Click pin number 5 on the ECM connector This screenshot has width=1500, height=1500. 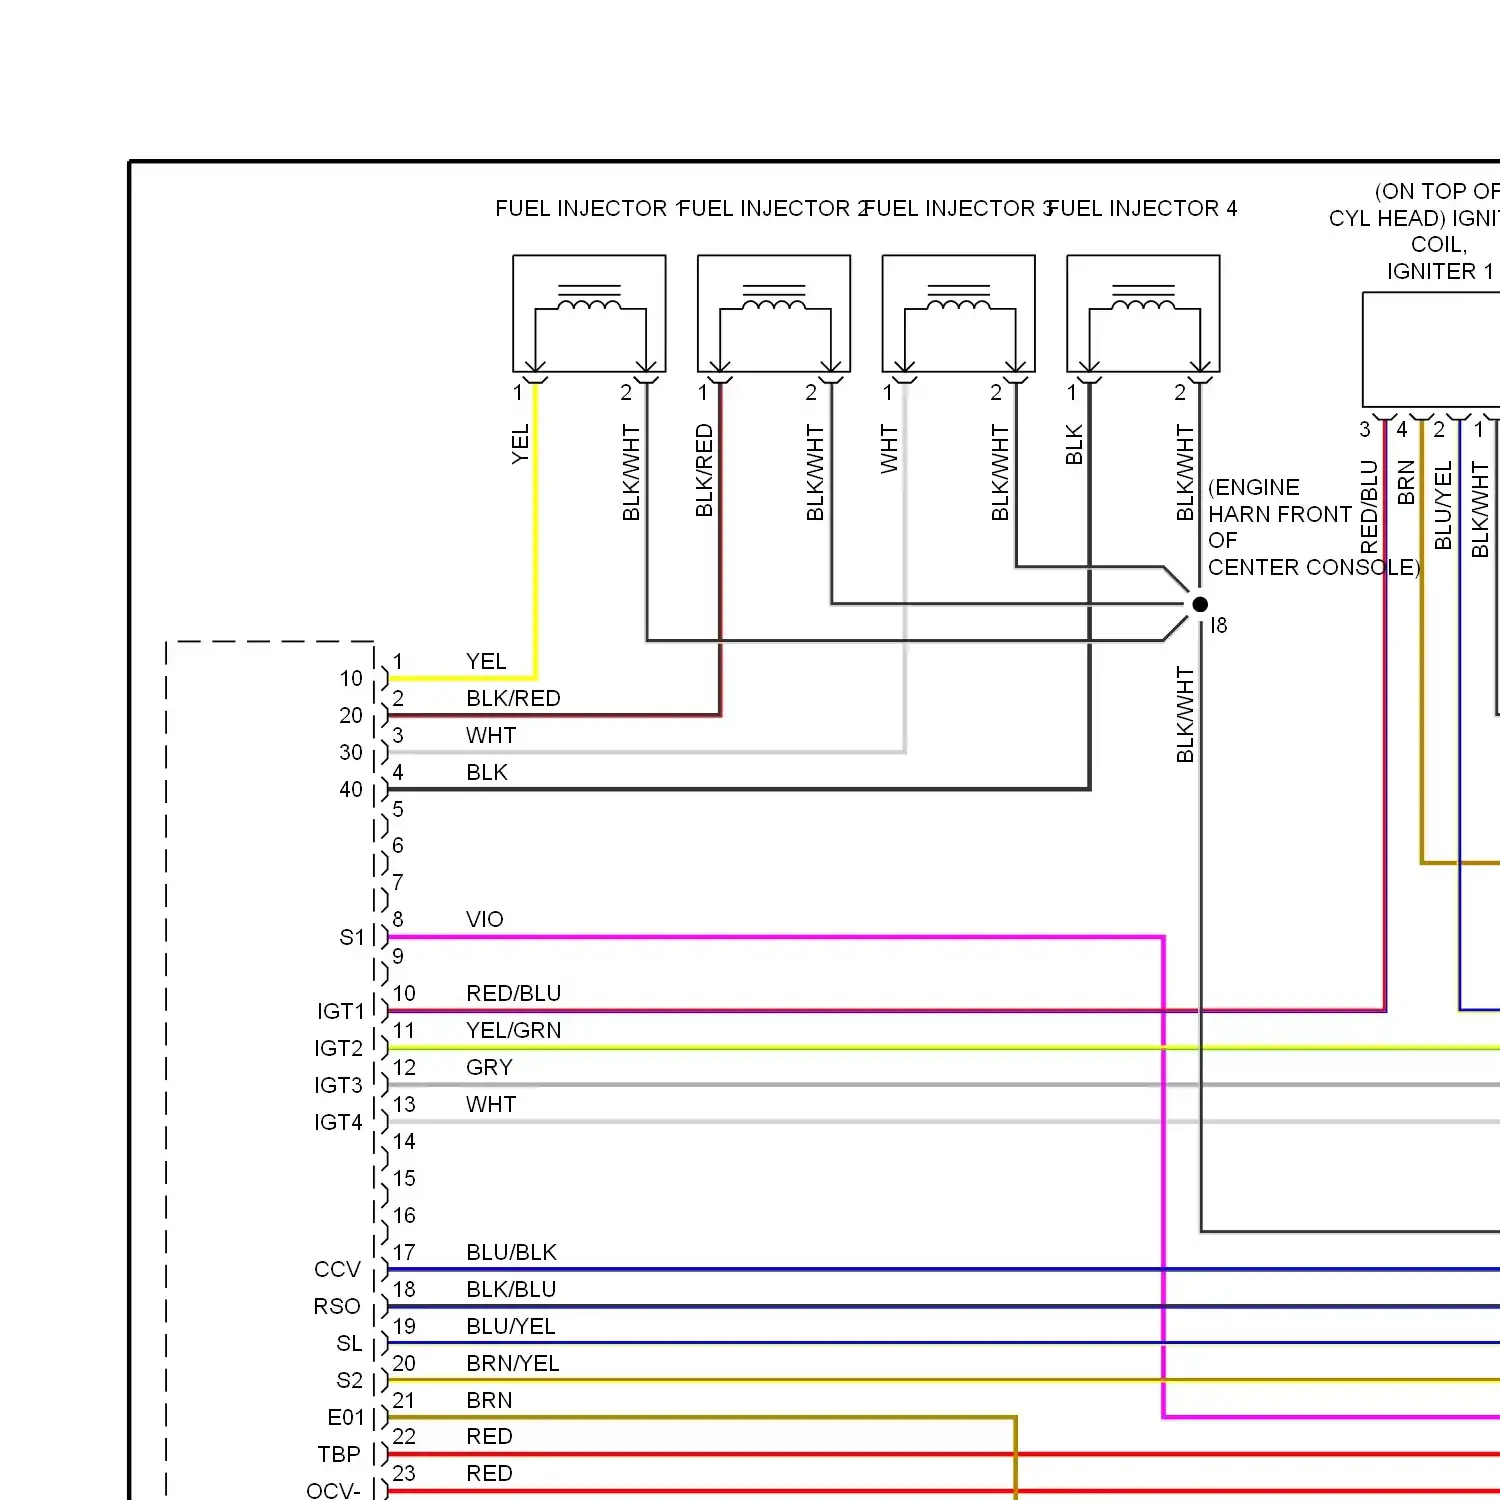(x=398, y=808)
